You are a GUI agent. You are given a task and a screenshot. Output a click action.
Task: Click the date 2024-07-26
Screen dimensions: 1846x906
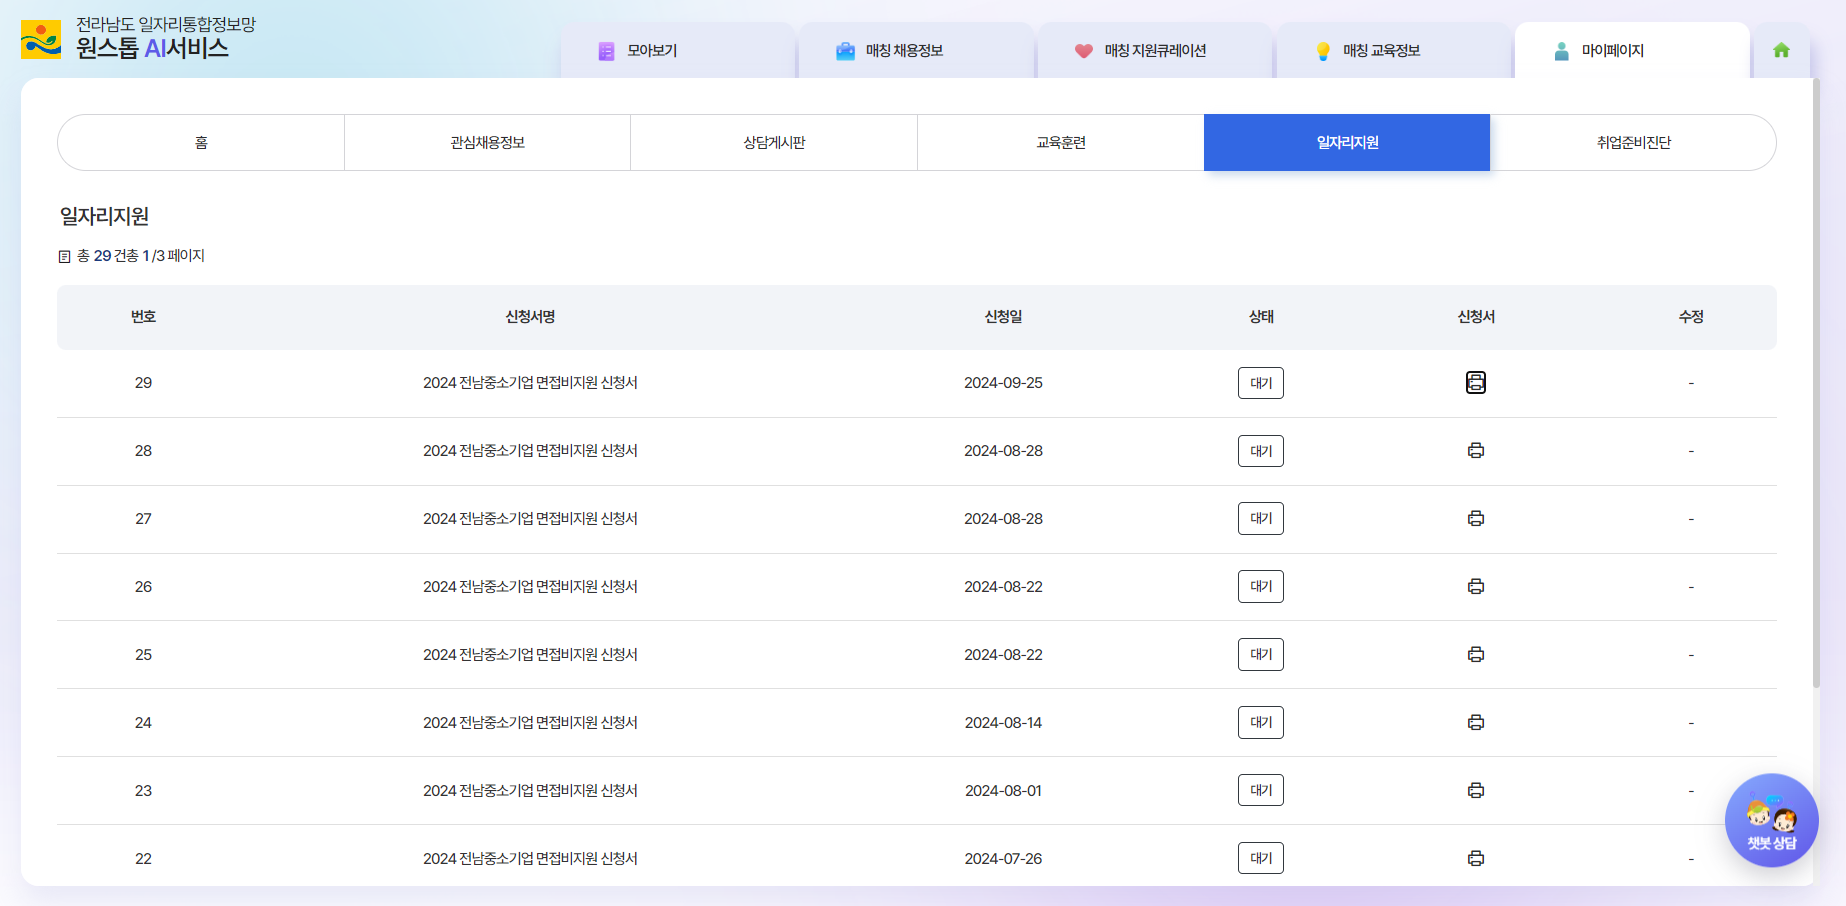[1003, 859]
